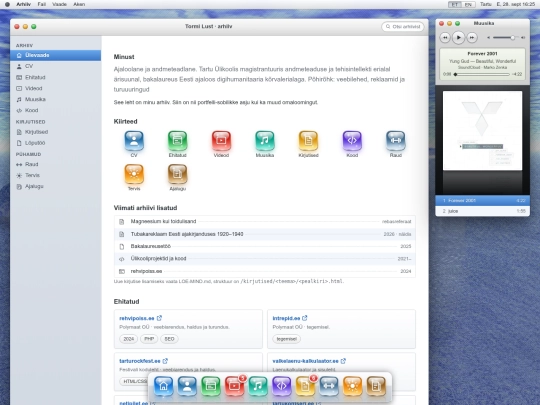Select Ülevaade in the sidebar

click(x=55, y=55)
